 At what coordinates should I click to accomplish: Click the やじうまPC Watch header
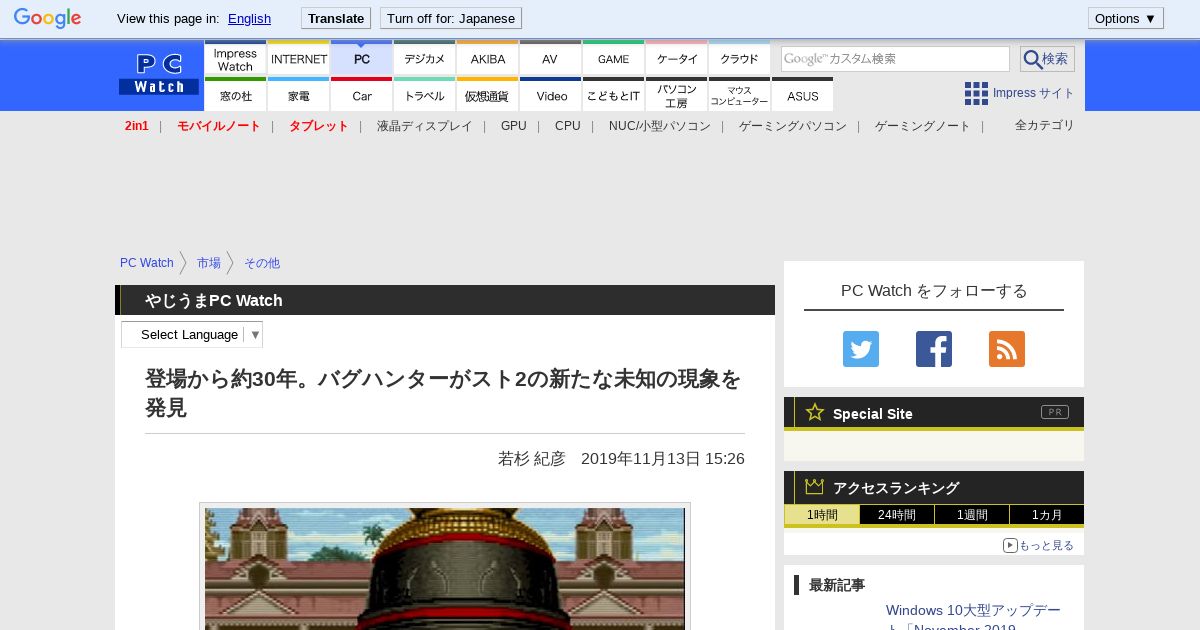[214, 300]
